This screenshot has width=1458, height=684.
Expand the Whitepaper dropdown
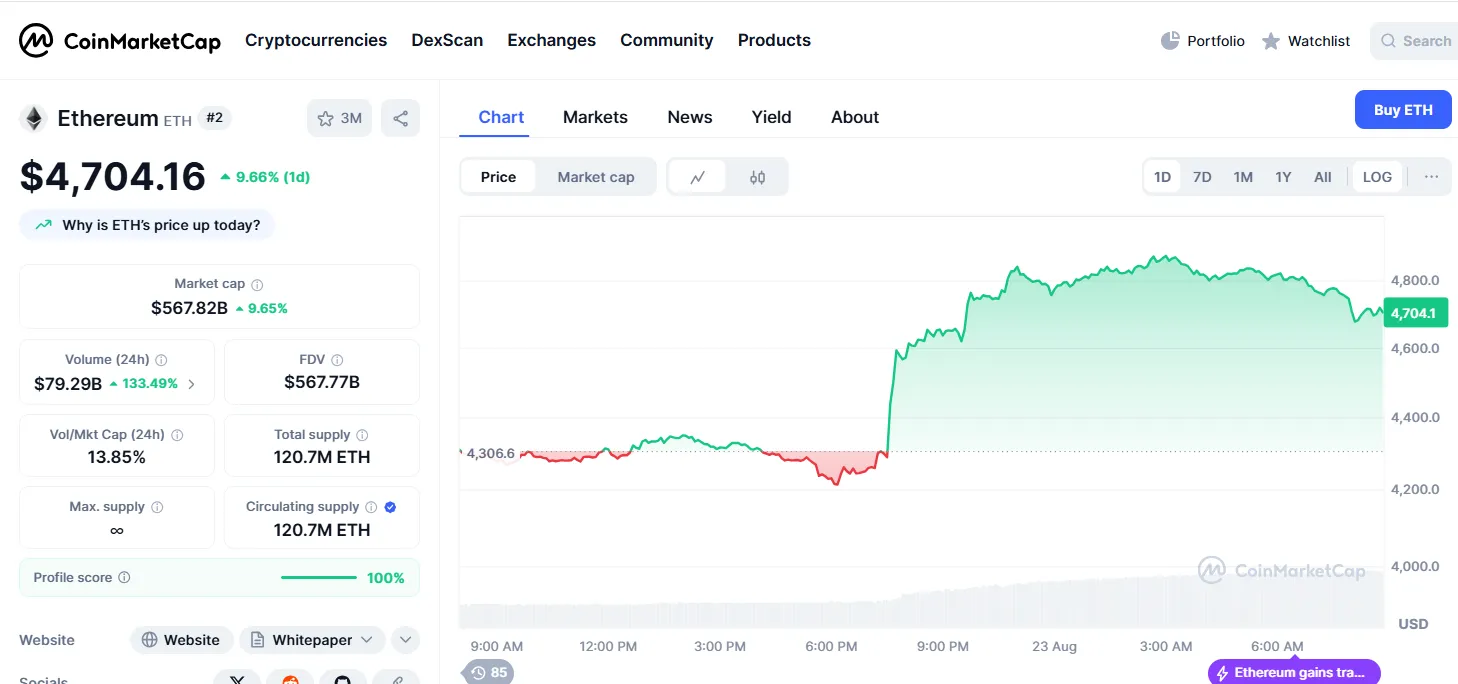pyautogui.click(x=313, y=640)
